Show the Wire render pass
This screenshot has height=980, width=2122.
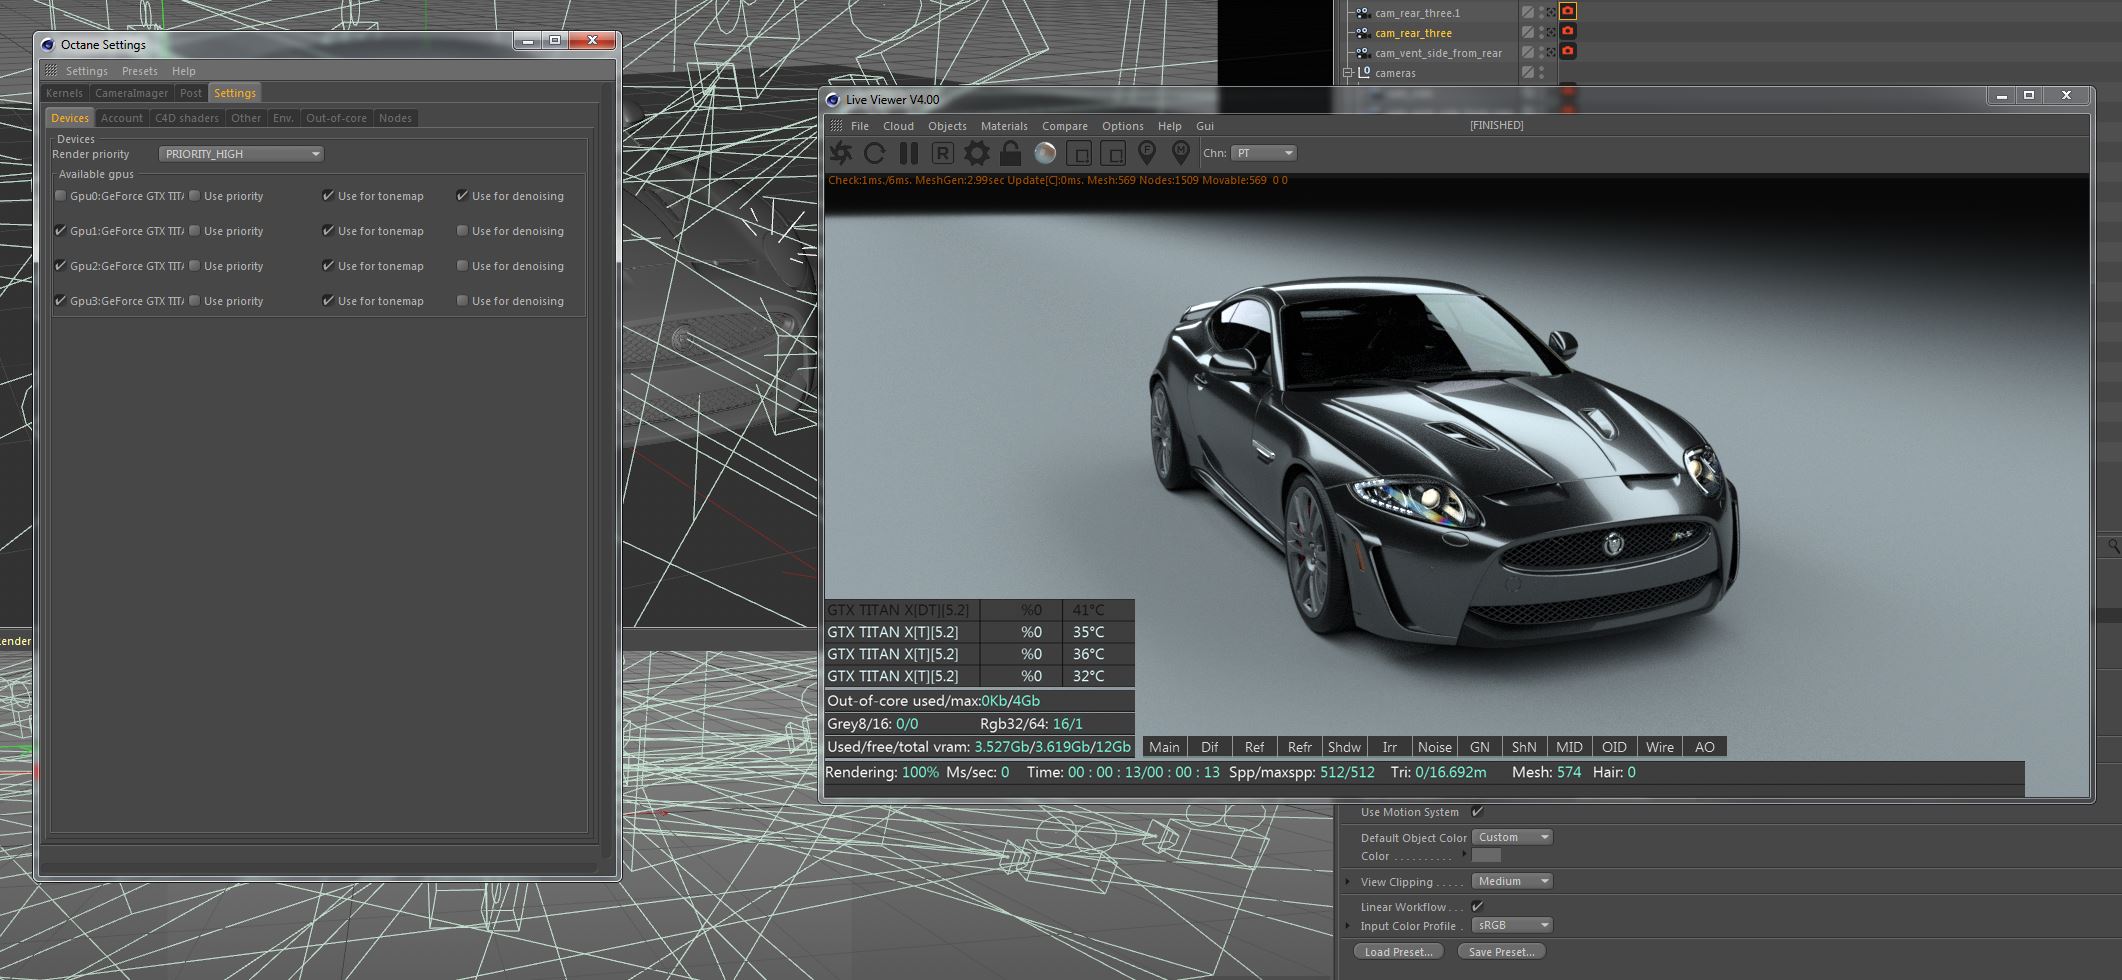1659,747
